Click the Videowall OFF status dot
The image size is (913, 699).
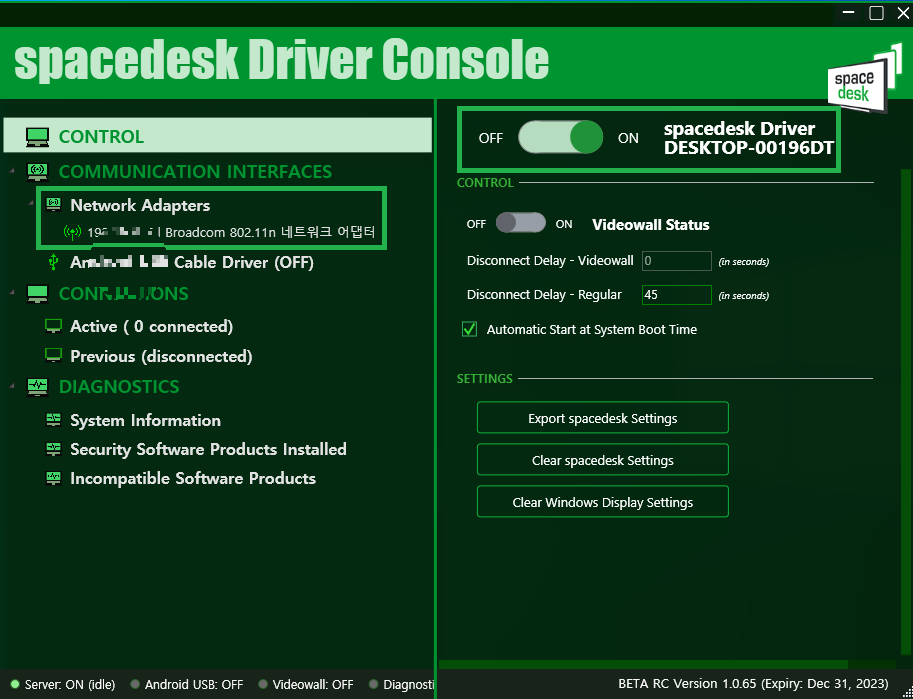pos(263,684)
